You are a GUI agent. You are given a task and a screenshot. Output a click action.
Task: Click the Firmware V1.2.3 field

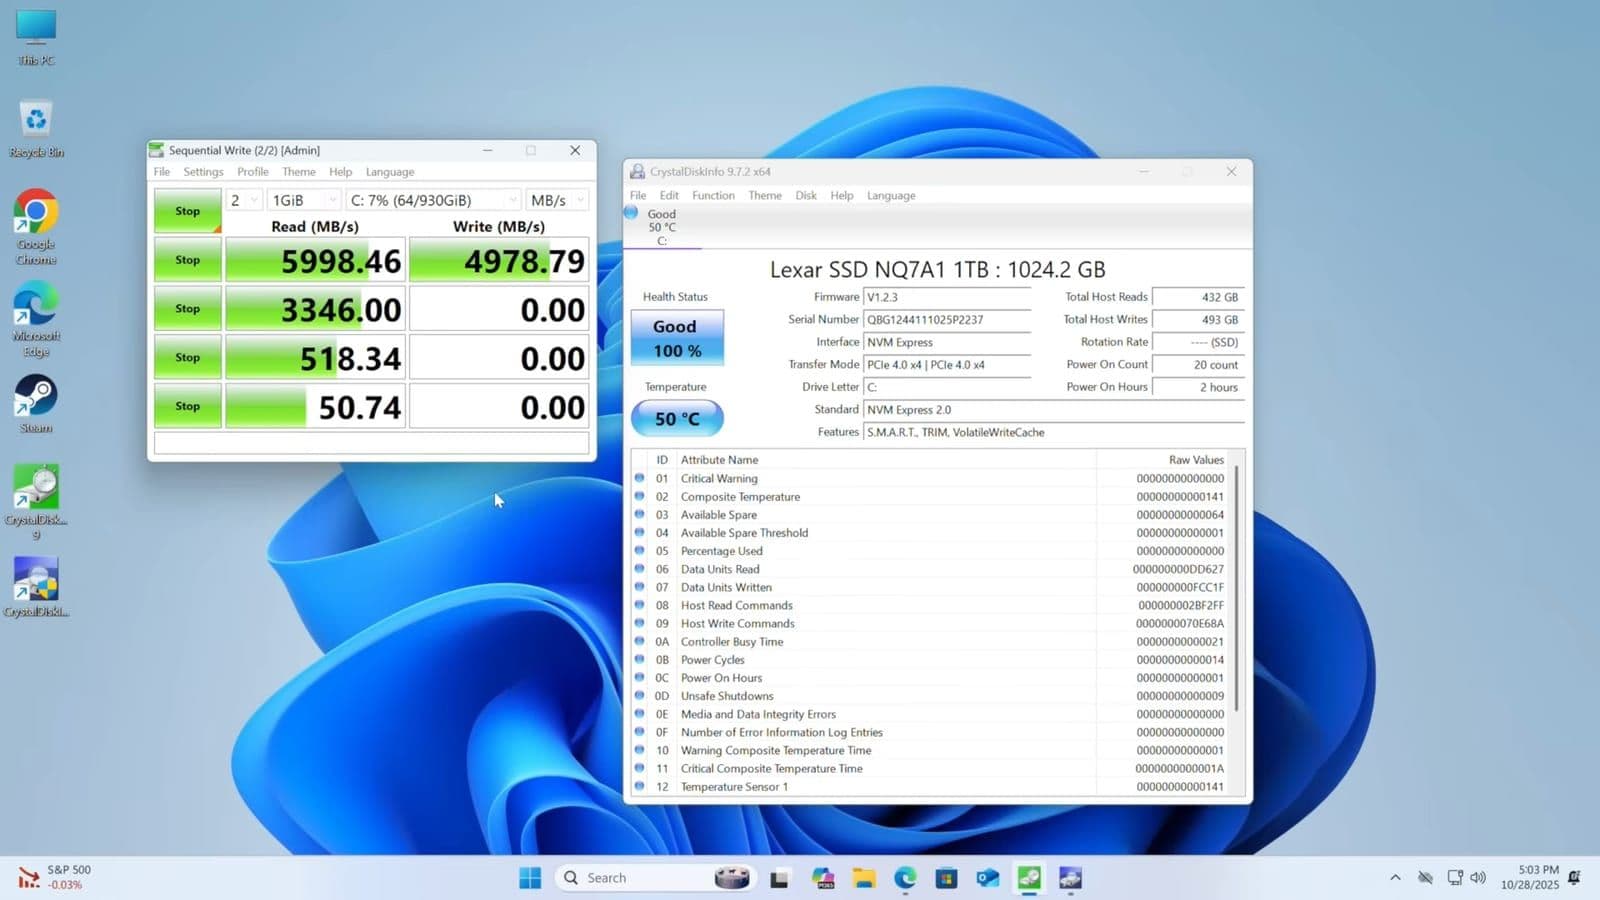(x=947, y=297)
